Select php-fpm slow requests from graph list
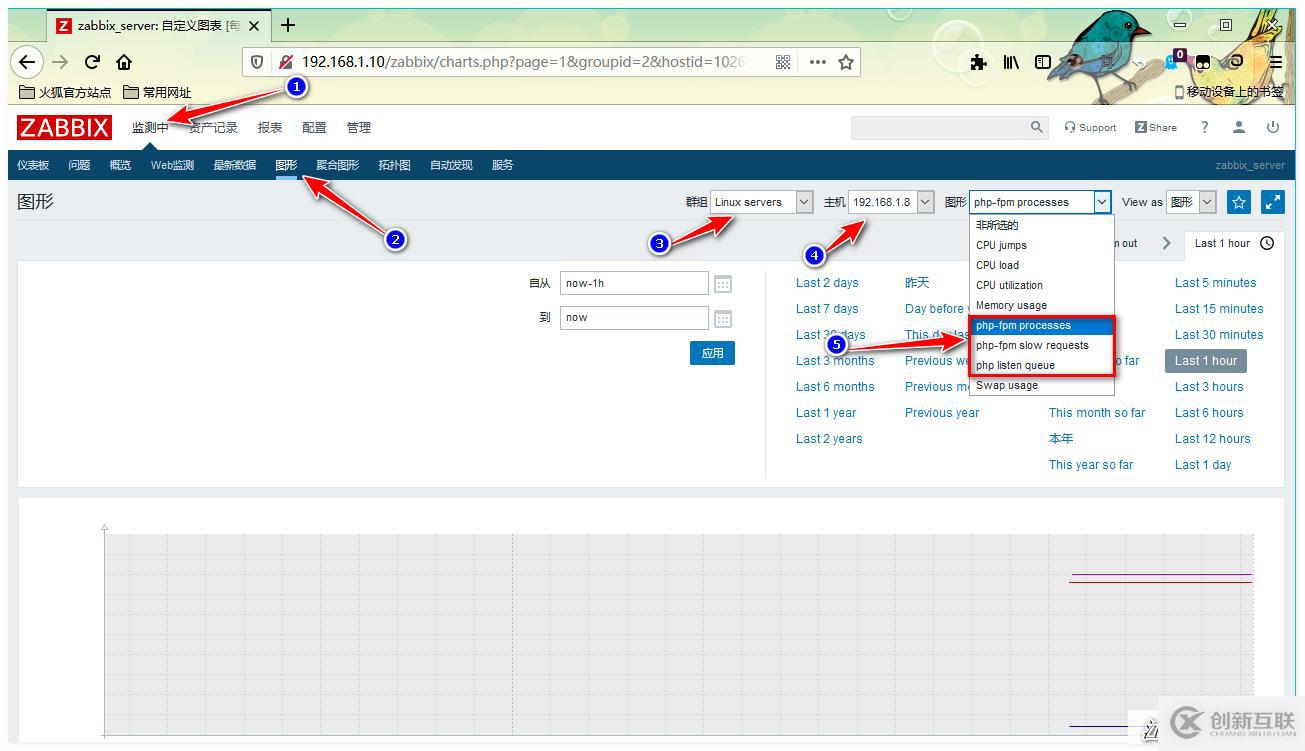The height and width of the screenshot is (751, 1305). click(1032, 345)
